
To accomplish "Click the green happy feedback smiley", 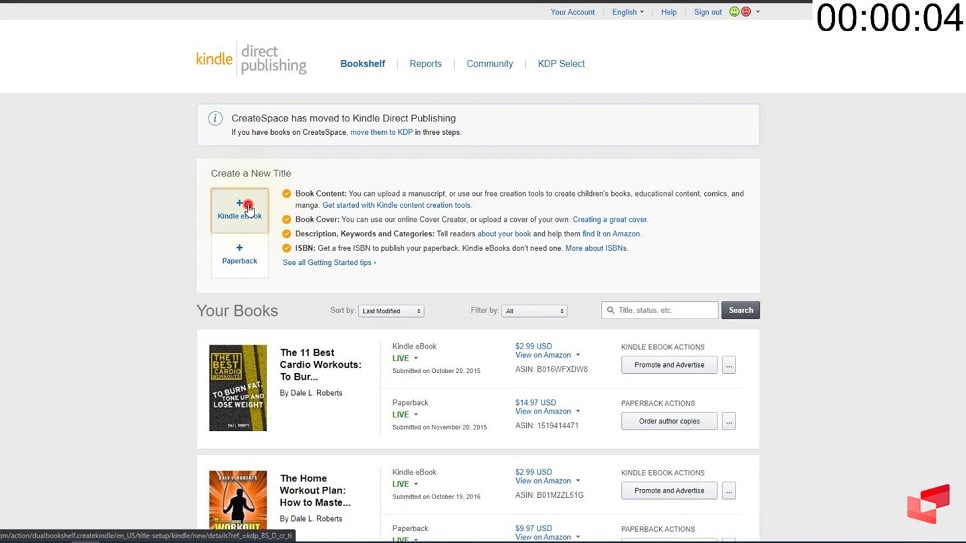I will (734, 12).
